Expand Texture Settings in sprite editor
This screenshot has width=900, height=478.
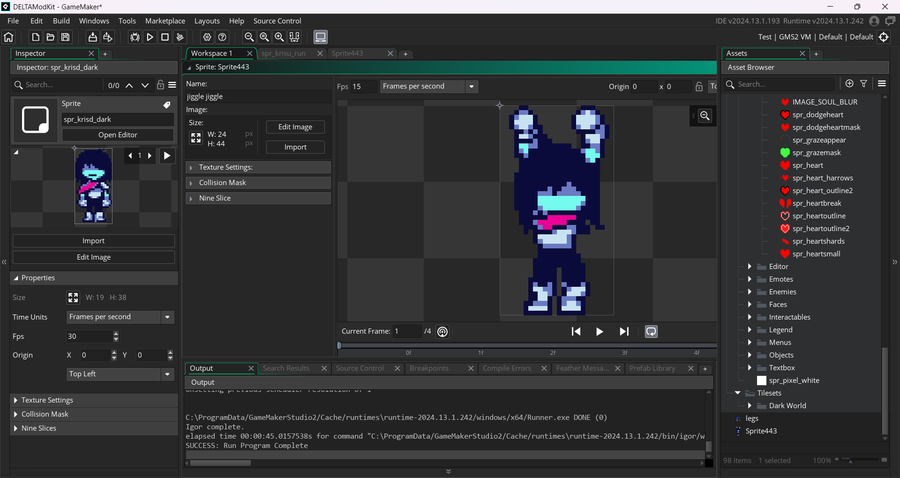(x=258, y=168)
